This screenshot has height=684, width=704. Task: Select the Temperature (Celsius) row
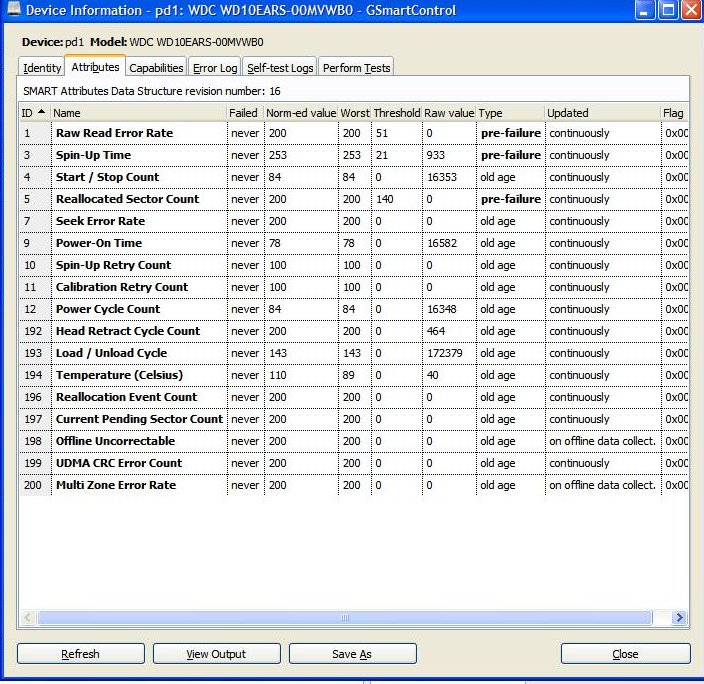[x=354, y=375]
